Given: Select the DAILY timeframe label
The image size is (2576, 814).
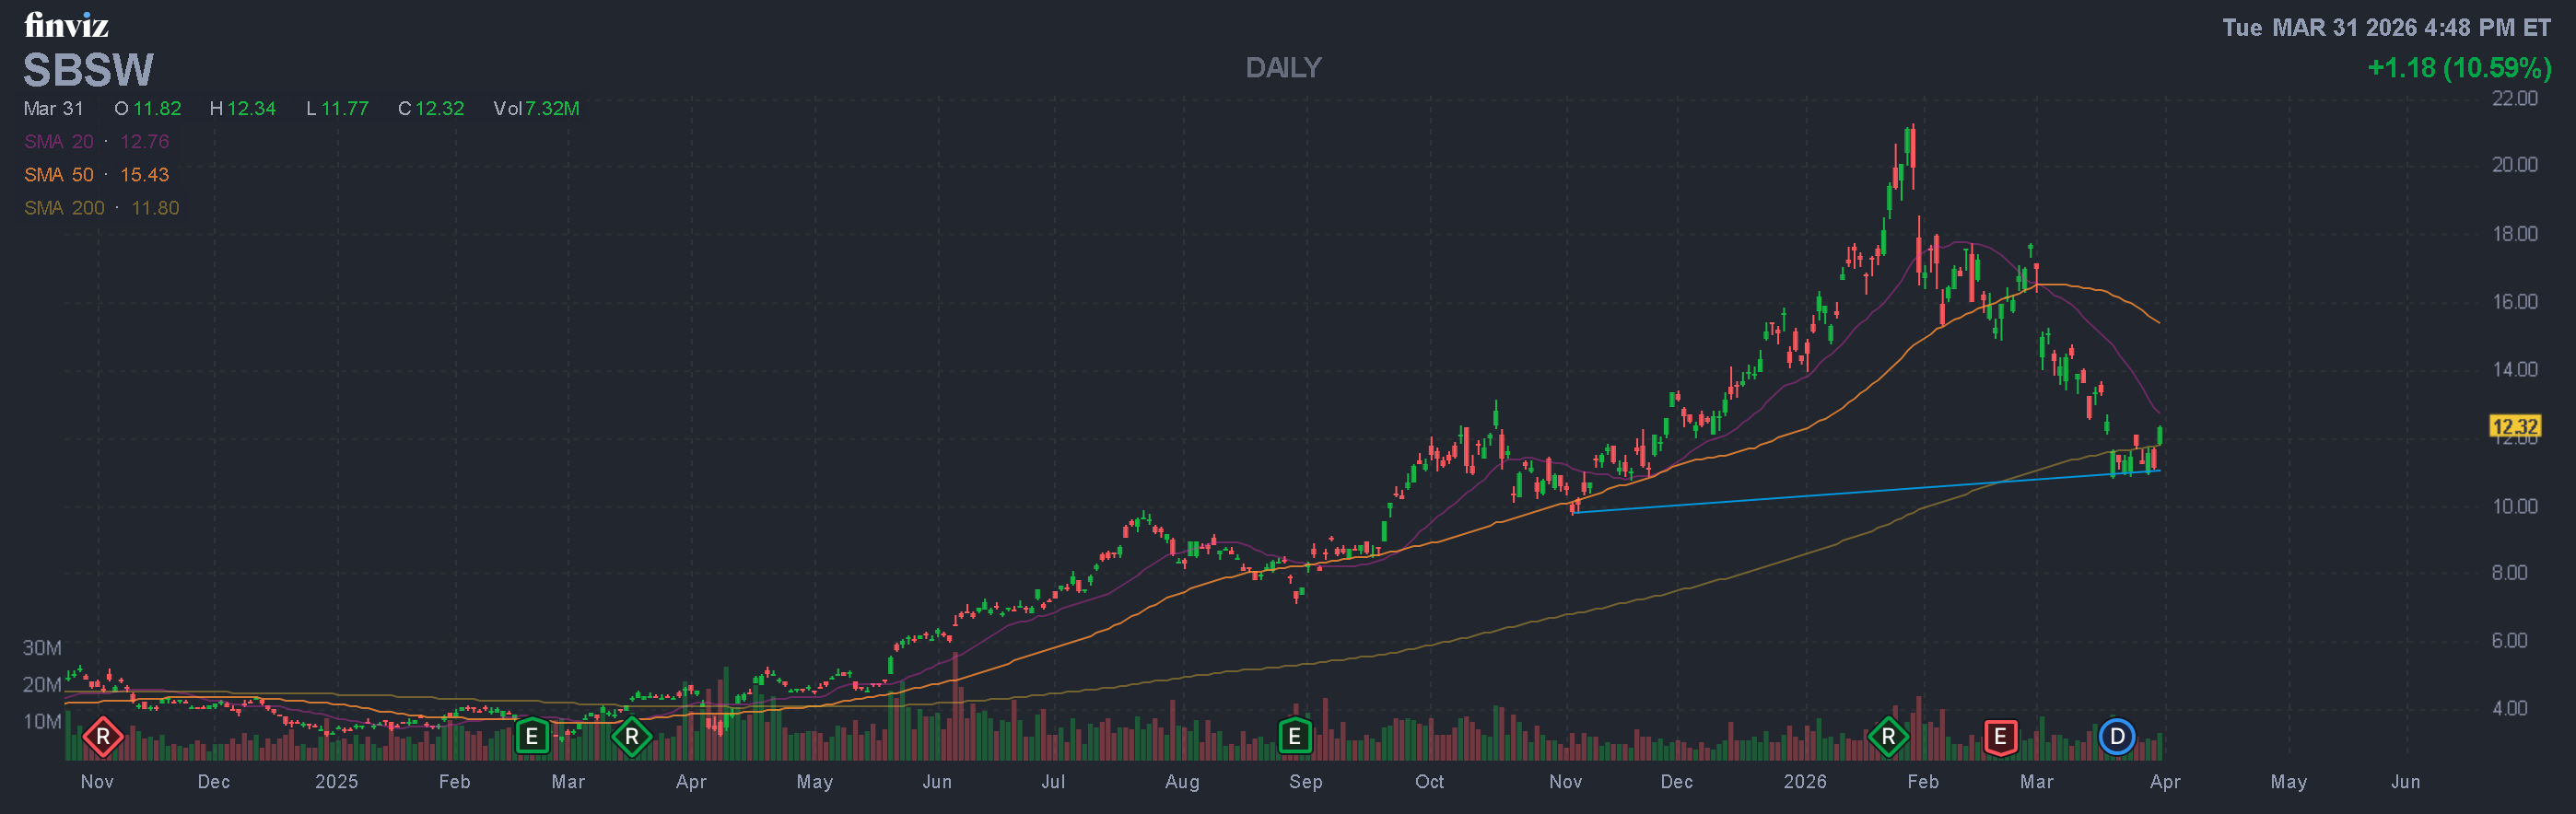Looking at the screenshot, I should pyautogui.click(x=1283, y=68).
